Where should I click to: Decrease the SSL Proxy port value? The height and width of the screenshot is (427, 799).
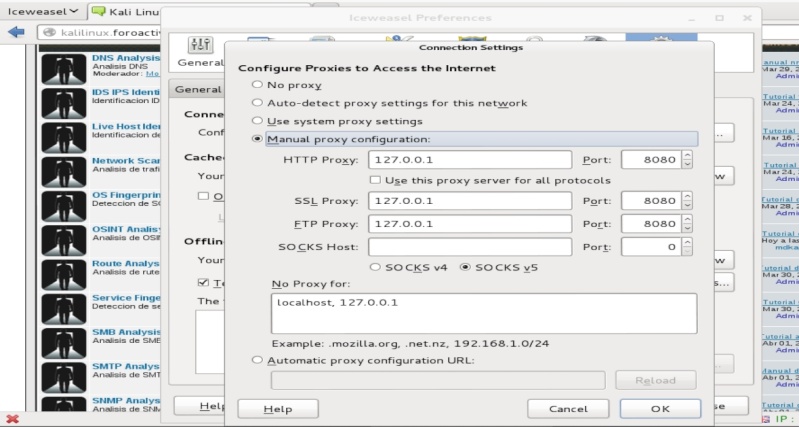[x=687, y=205]
